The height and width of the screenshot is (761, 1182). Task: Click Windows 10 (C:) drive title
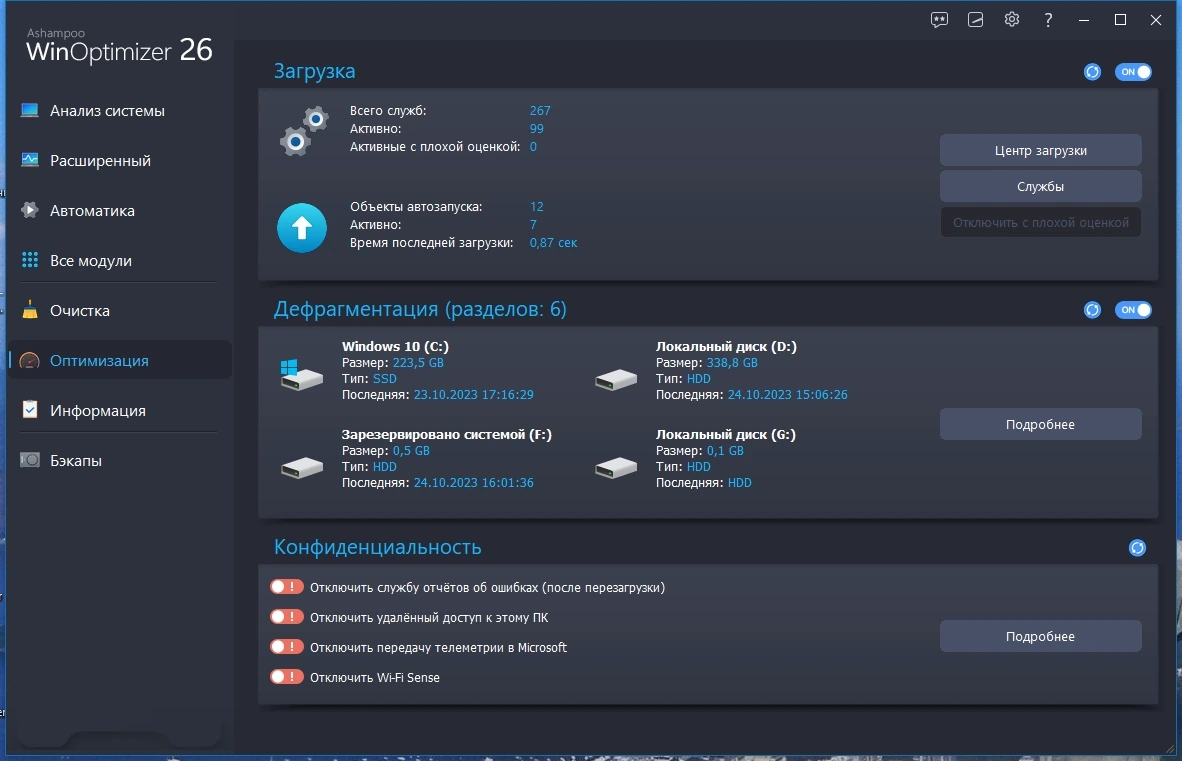tap(395, 346)
